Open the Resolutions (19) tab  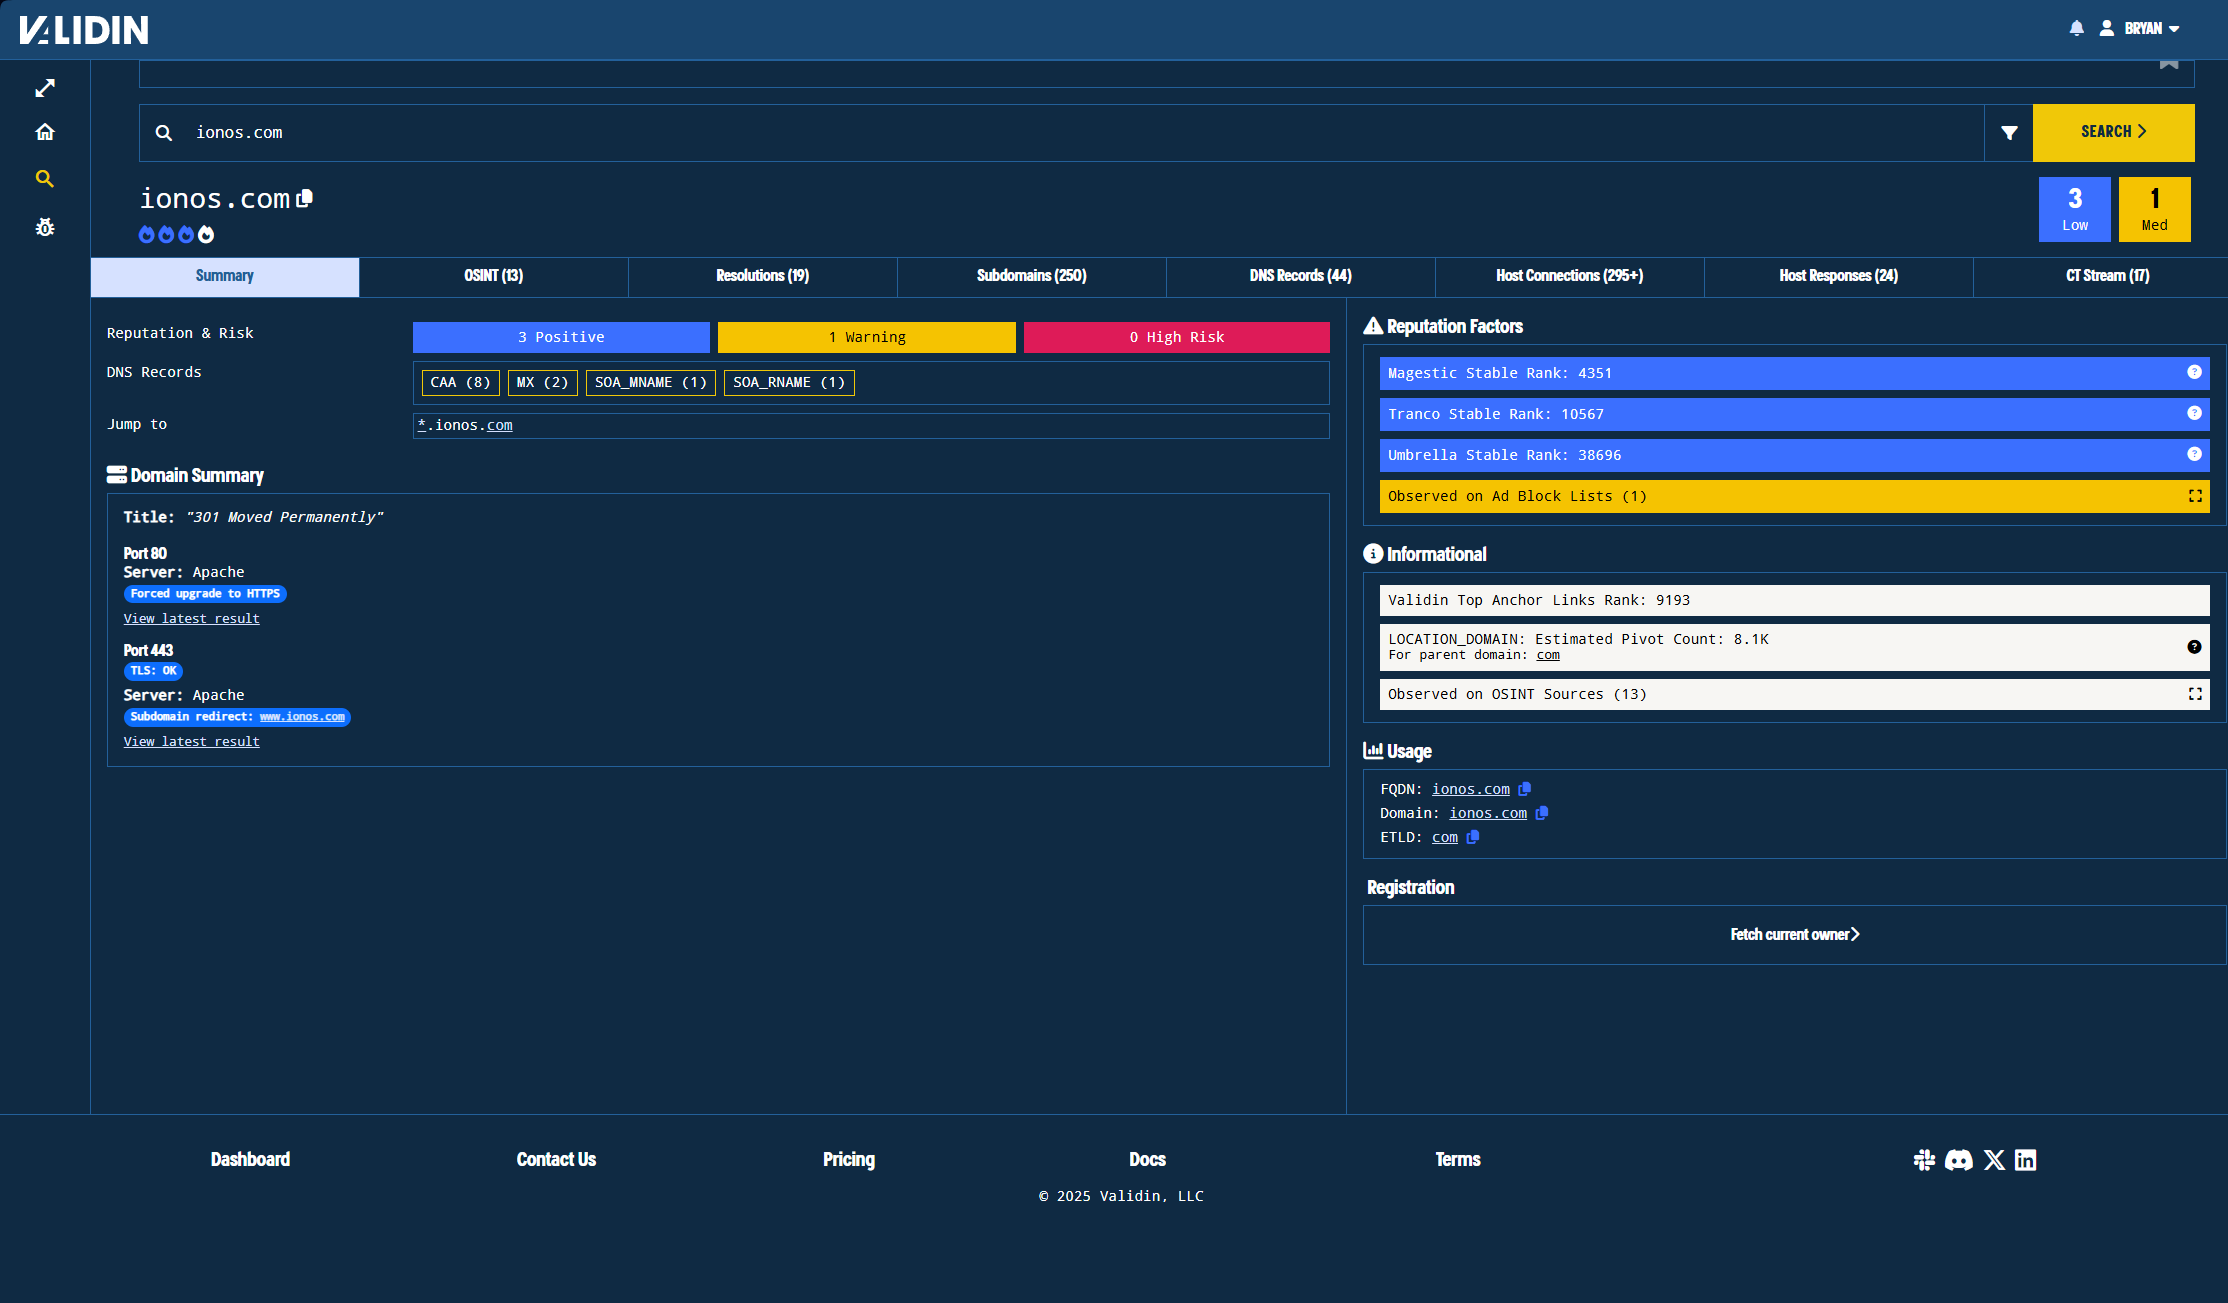(x=763, y=276)
